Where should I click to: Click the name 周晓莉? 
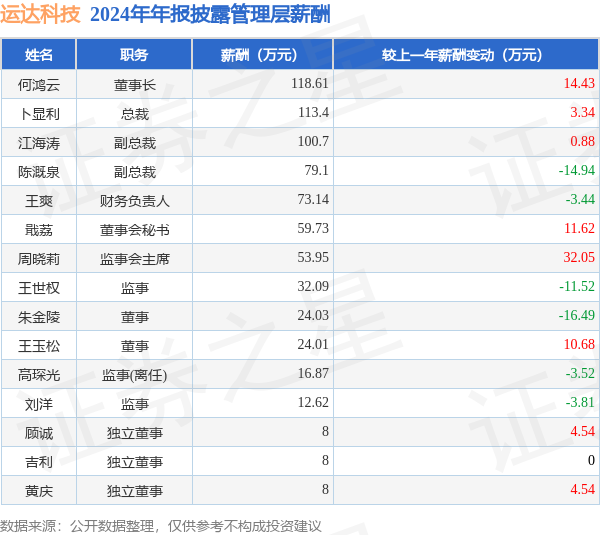39,259
